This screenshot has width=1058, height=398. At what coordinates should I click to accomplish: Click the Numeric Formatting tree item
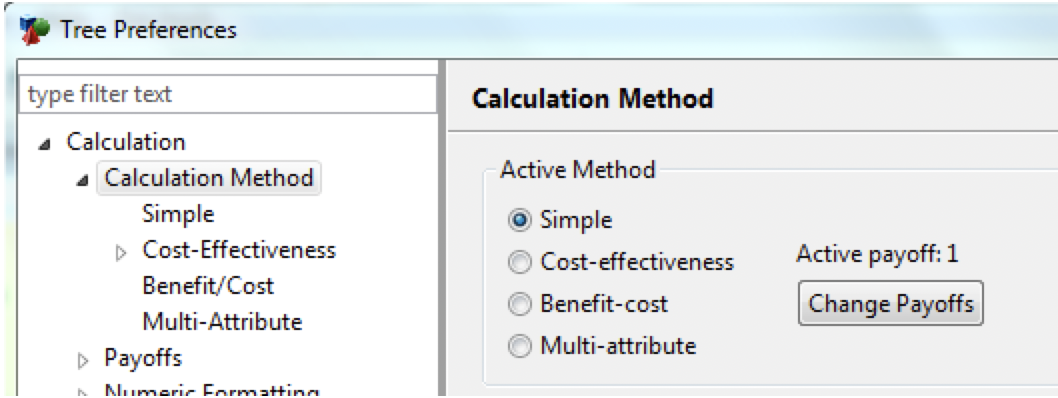pos(211,391)
